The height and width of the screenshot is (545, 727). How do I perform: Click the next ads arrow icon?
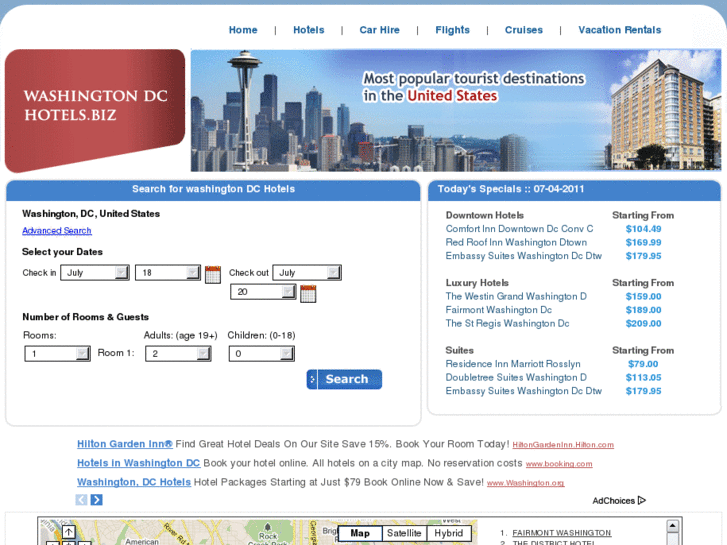[96, 500]
